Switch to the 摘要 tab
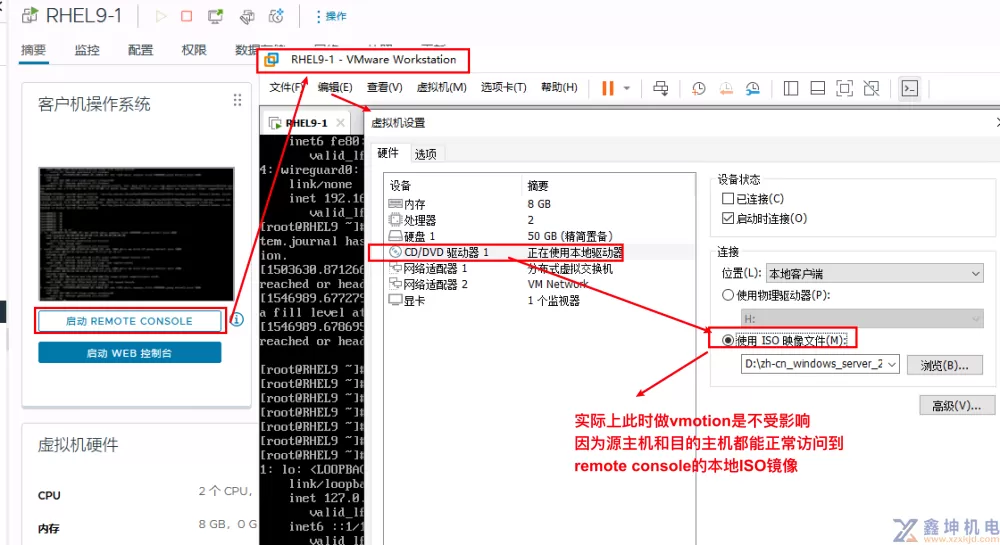Image resolution: width=1000 pixels, height=545 pixels. coord(33,50)
